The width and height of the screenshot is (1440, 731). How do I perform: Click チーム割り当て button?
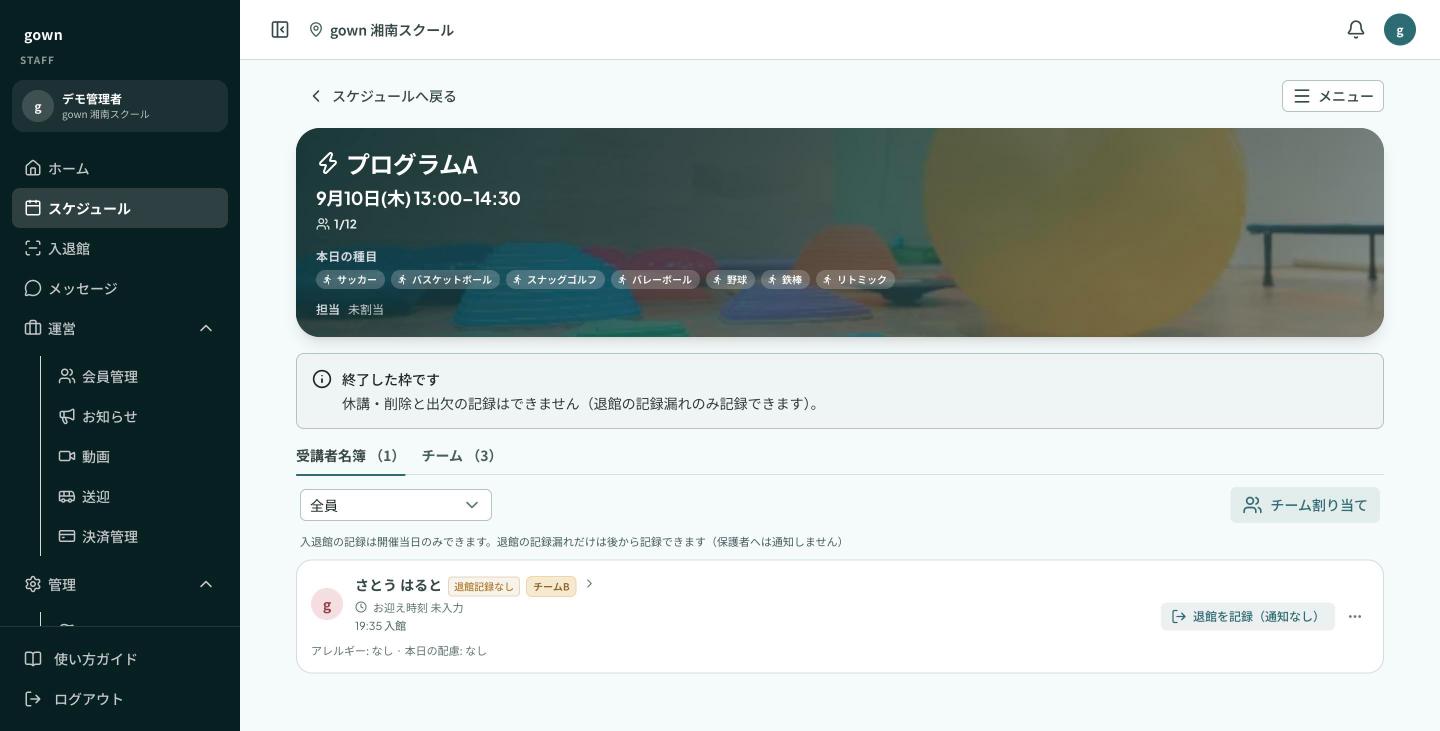pos(1305,505)
